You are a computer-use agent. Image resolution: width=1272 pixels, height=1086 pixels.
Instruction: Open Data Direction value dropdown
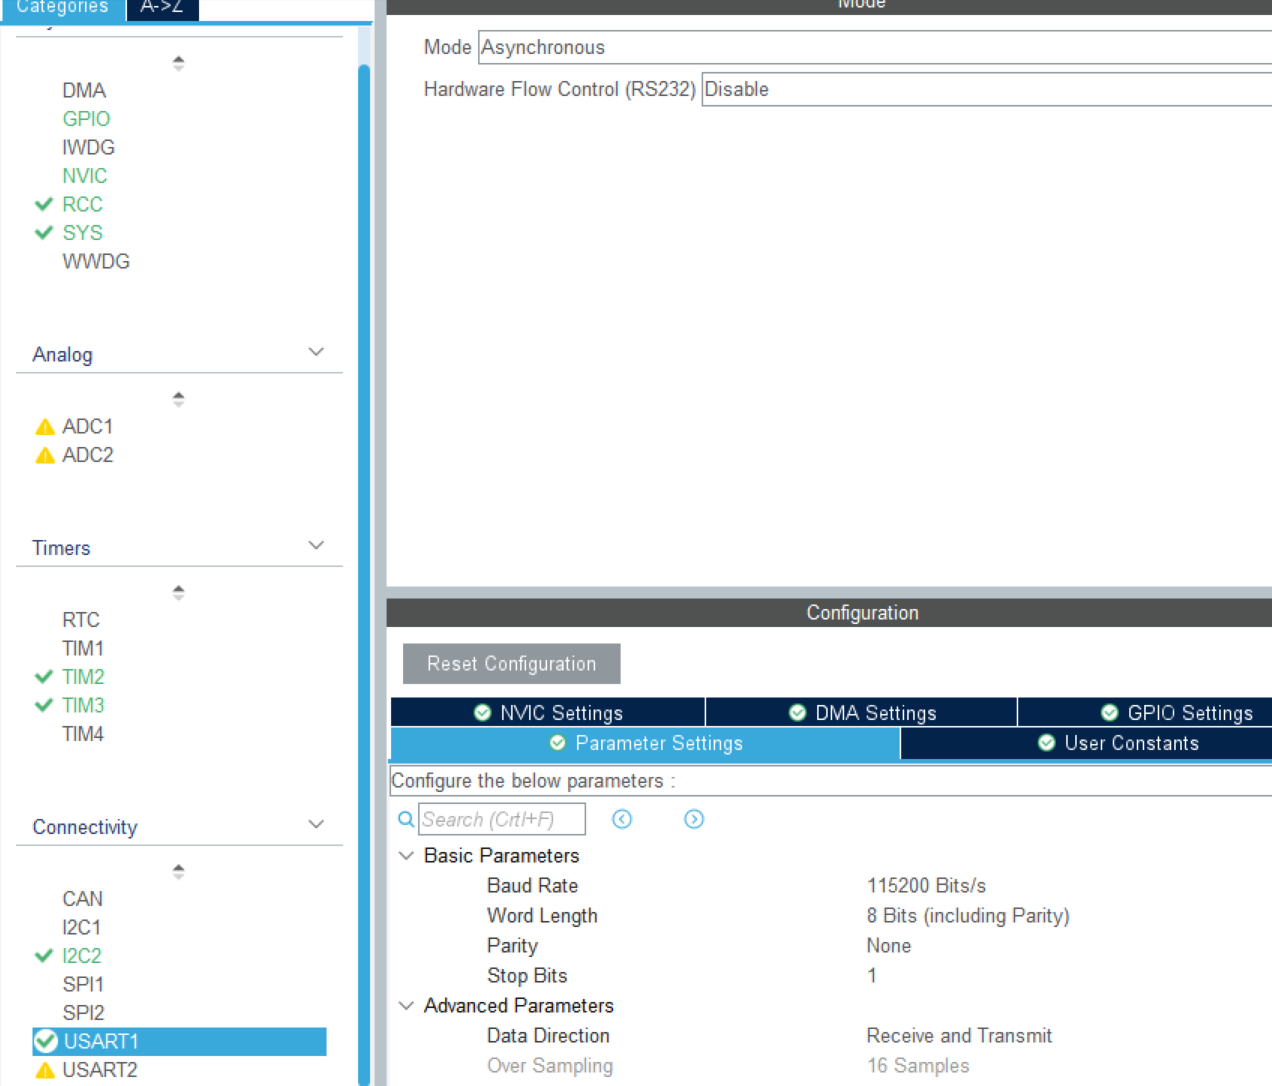(959, 1036)
